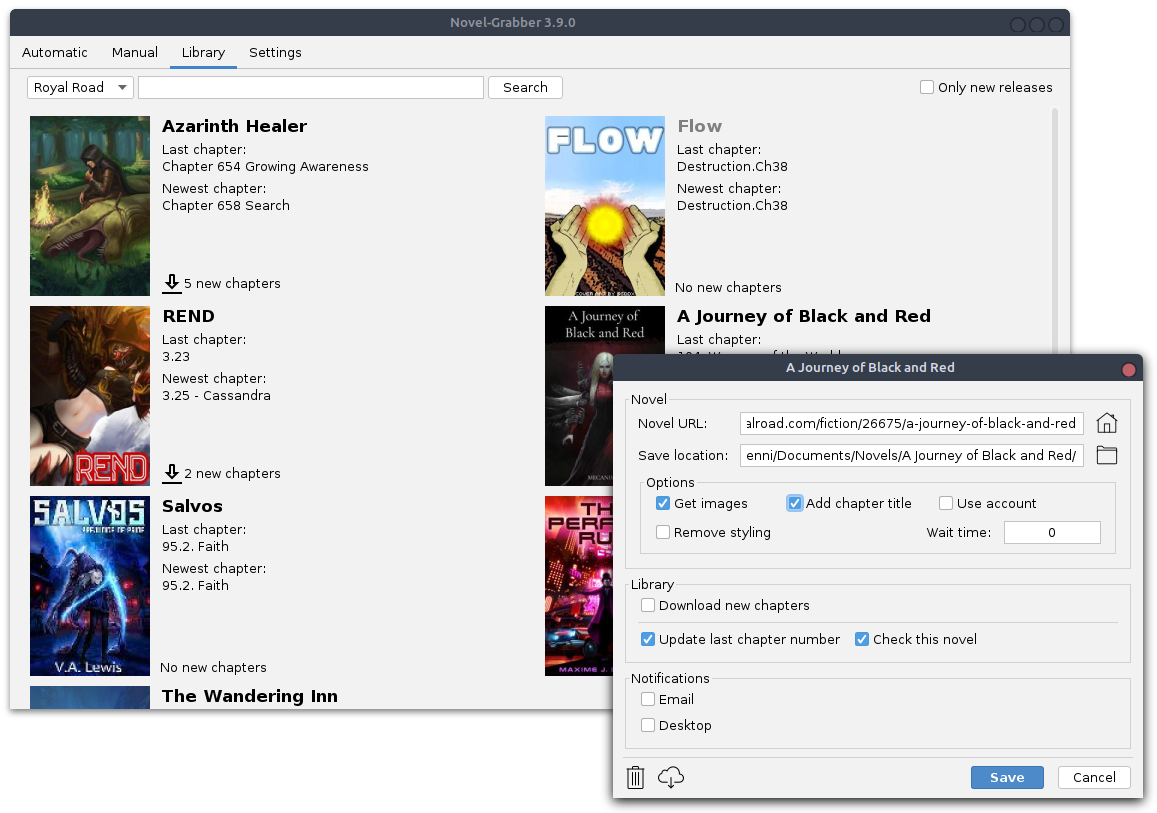Check Only new releases filter
Viewport: 1157px width, 813px height.
click(927, 87)
